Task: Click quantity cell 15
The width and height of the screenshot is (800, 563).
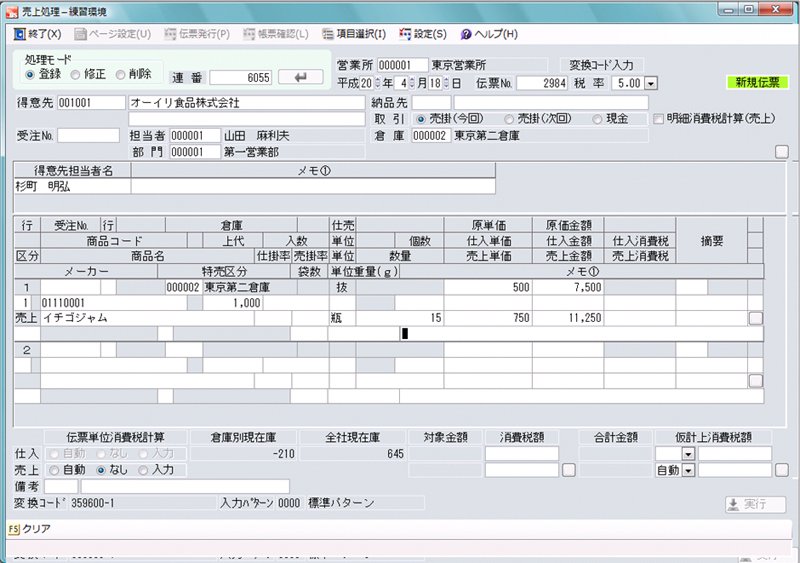Action: 399,318
